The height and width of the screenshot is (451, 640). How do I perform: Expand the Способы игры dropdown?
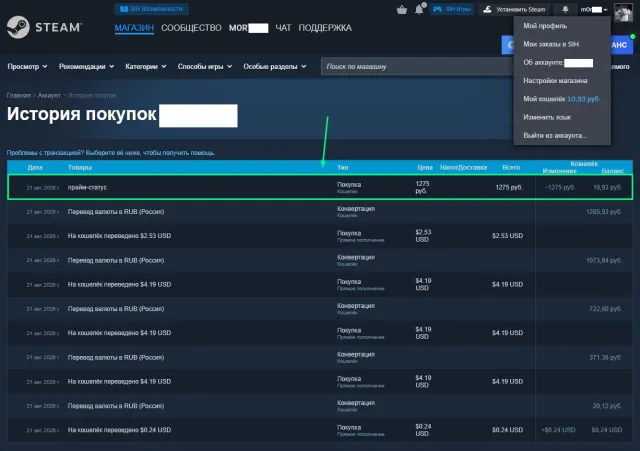205,66
